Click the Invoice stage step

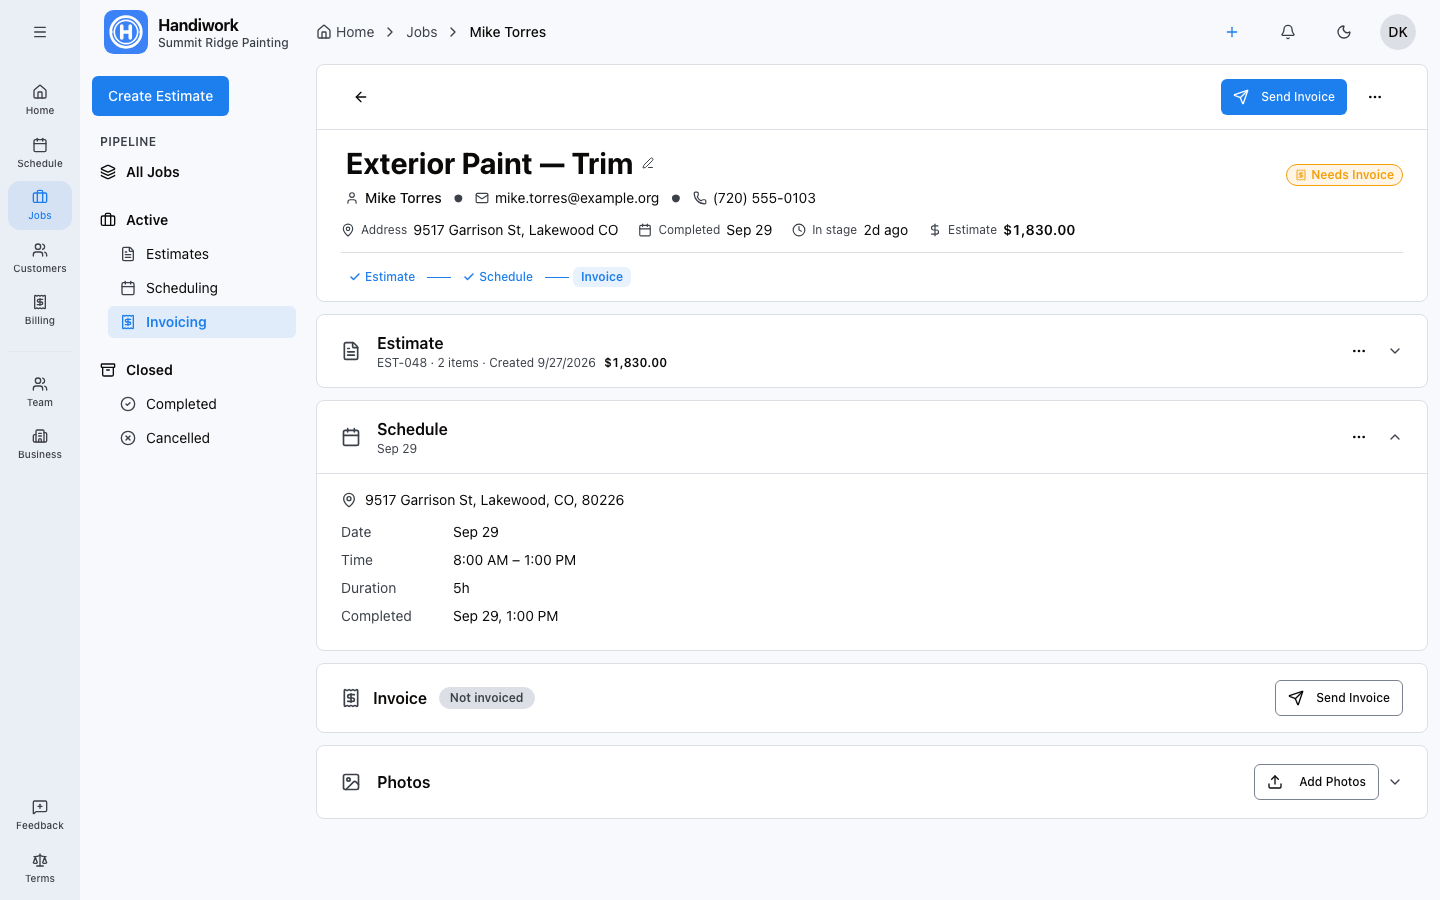click(602, 277)
